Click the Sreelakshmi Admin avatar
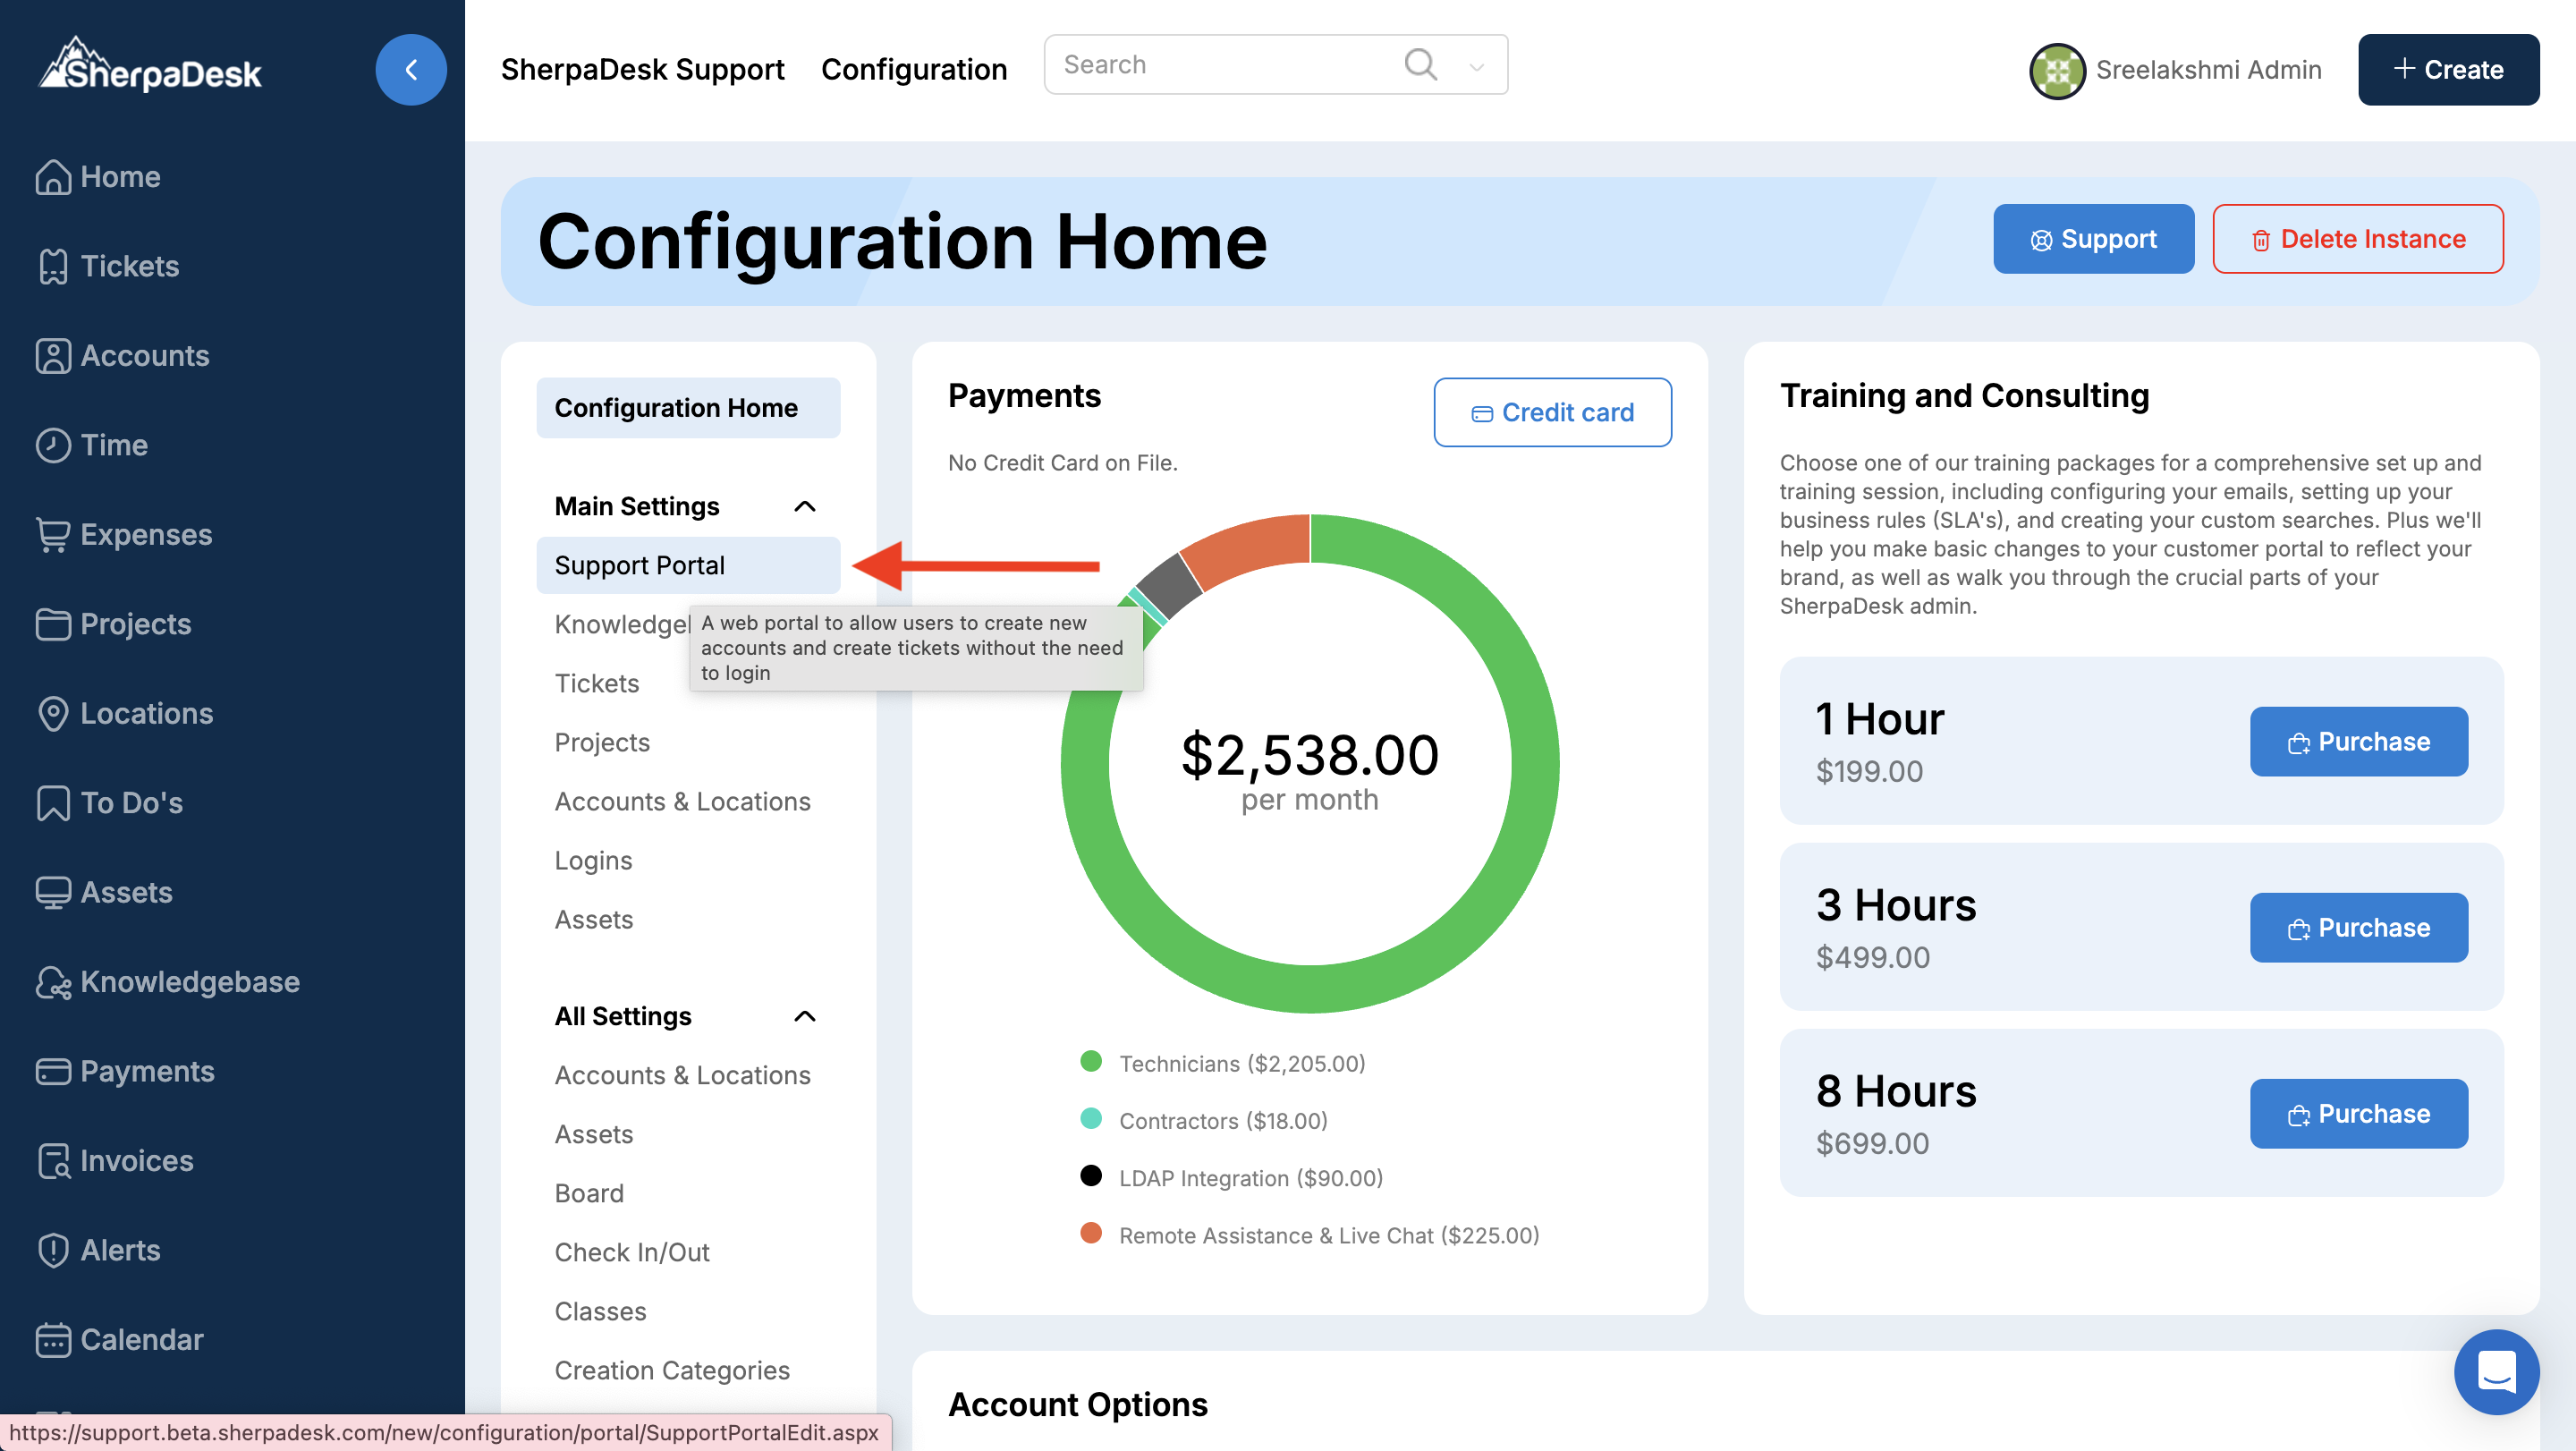The width and height of the screenshot is (2576, 1451). [2056, 70]
